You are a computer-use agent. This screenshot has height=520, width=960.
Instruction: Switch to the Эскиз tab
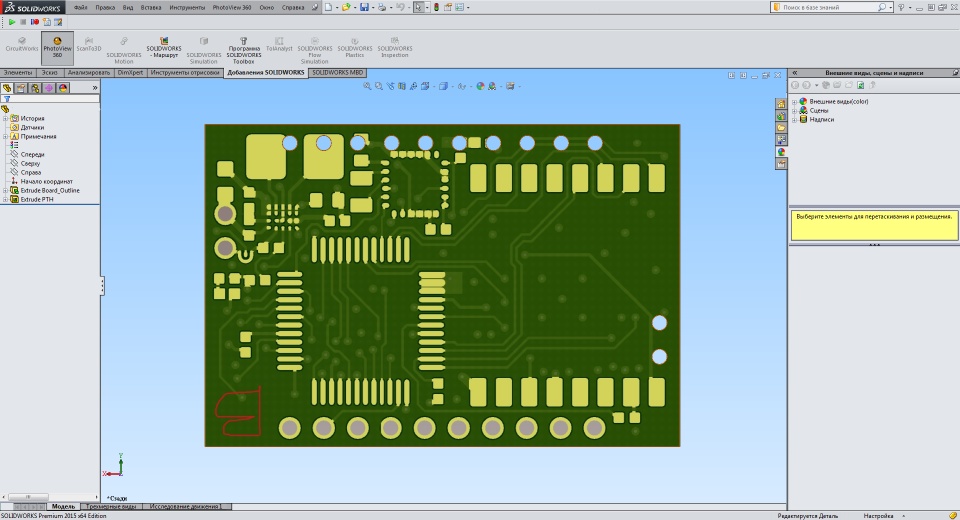click(x=50, y=72)
